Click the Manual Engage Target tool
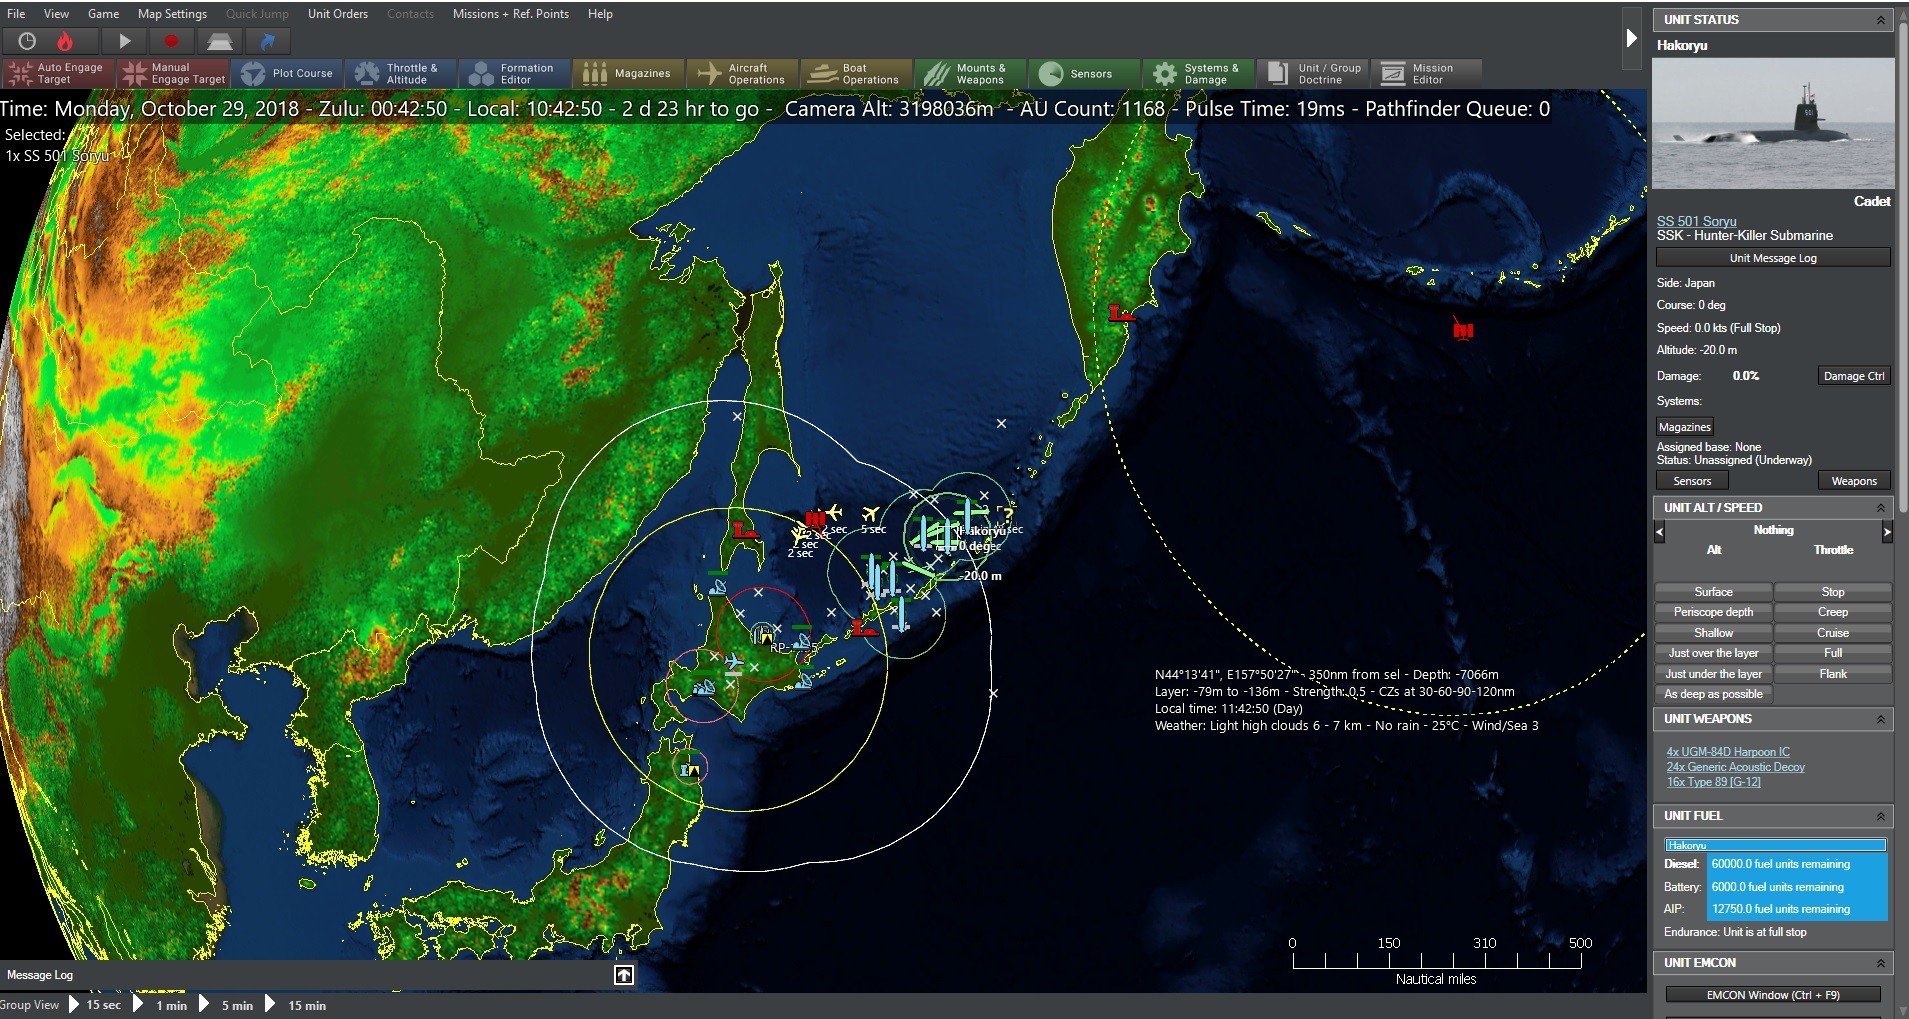Screen dimensions: 1909x1019 [171, 73]
